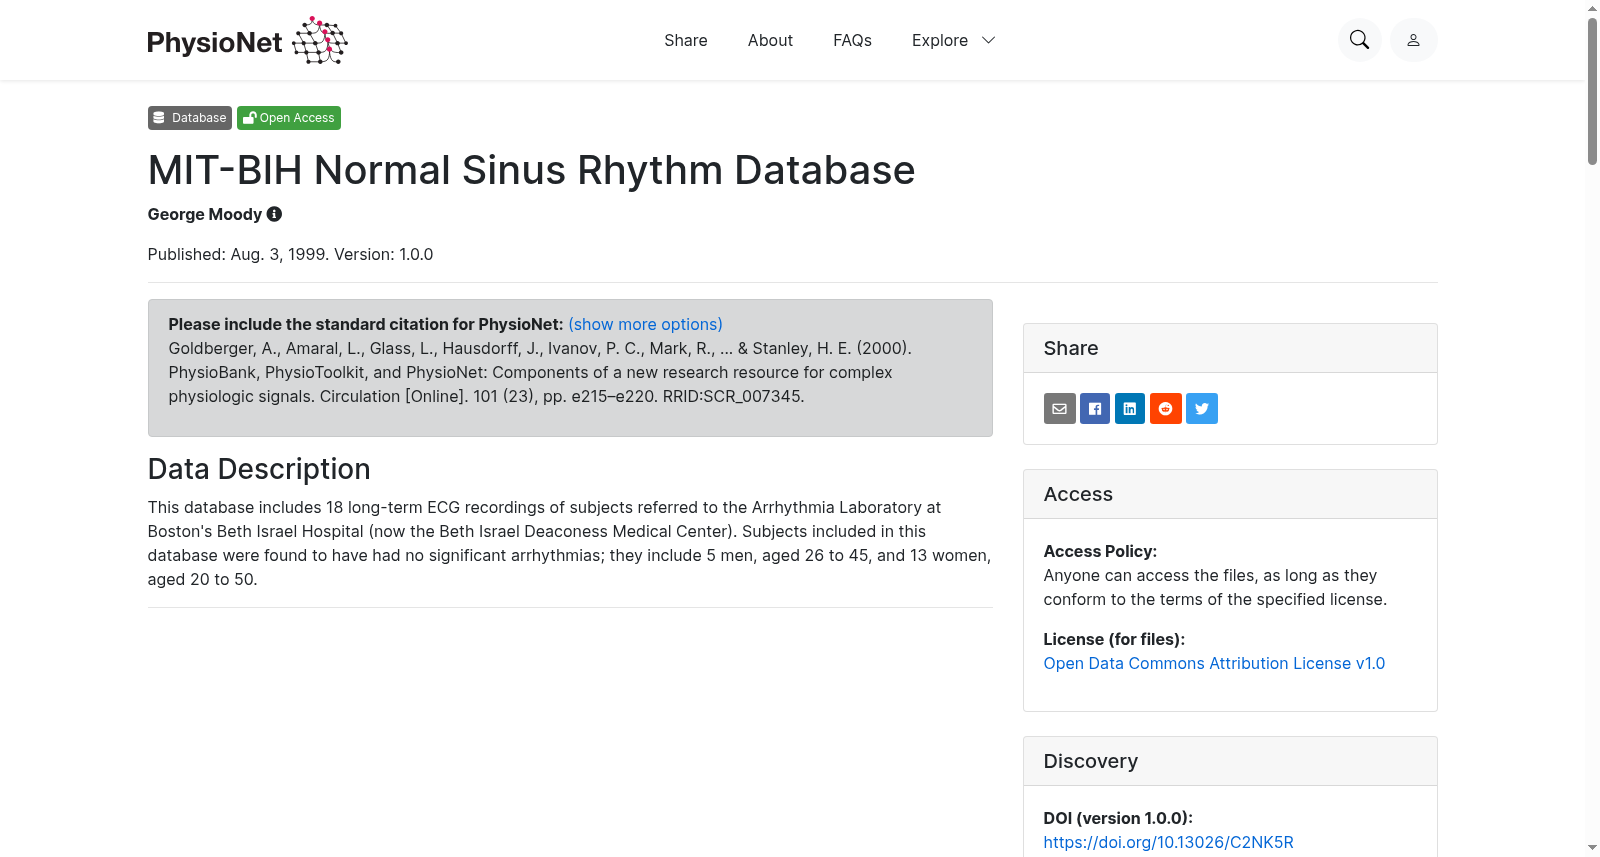Open the About menu item
Image resolution: width=1600 pixels, height=857 pixels.
point(770,40)
